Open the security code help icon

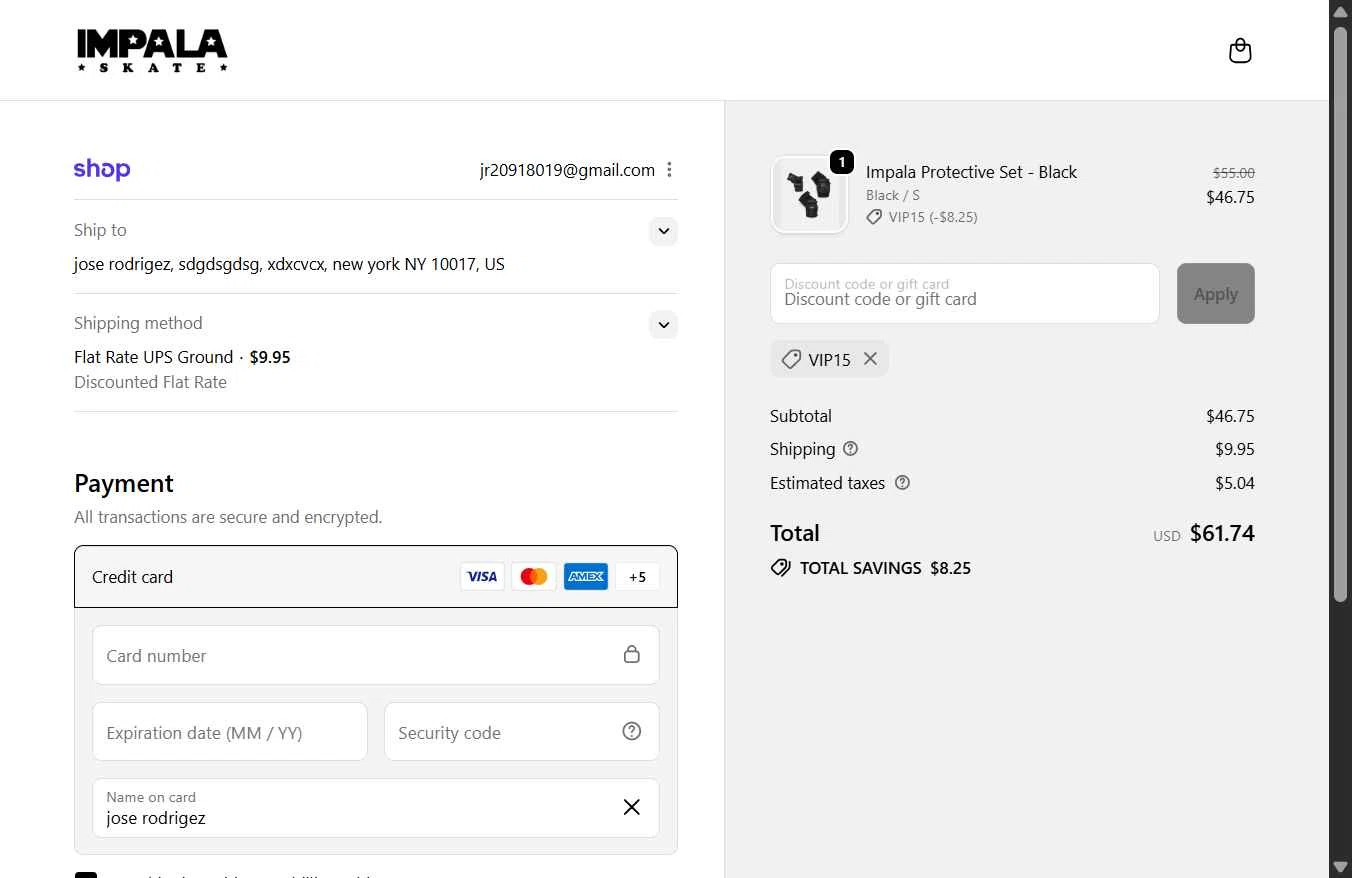click(x=632, y=731)
